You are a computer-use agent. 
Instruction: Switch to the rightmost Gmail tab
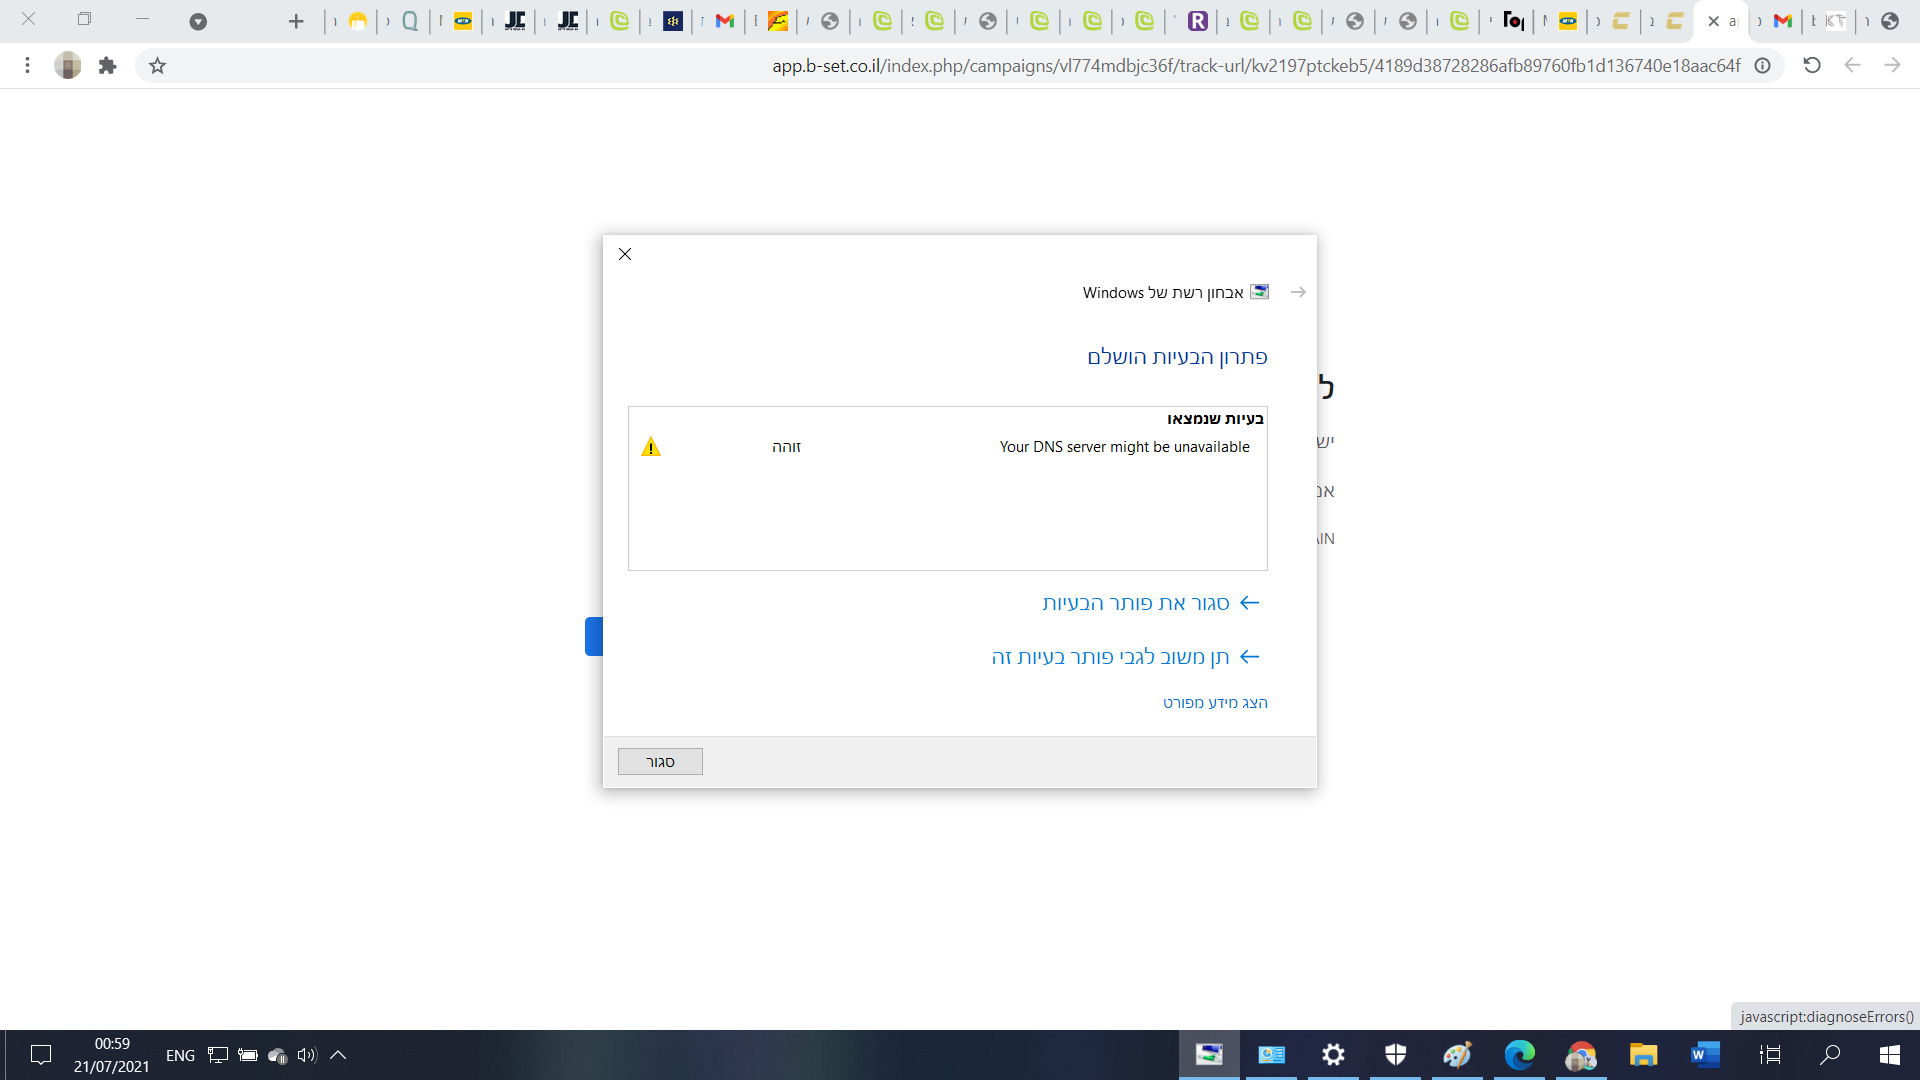pyautogui.click(x=1782, y=21)
